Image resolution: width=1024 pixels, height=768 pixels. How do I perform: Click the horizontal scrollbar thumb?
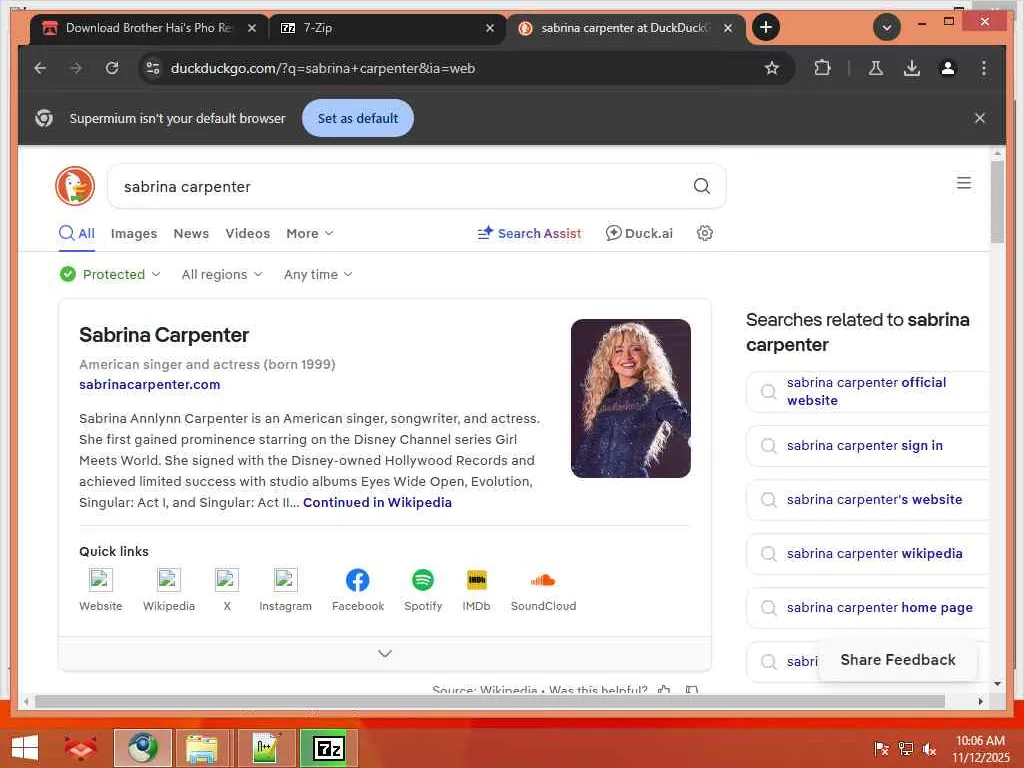pos(490,701)
